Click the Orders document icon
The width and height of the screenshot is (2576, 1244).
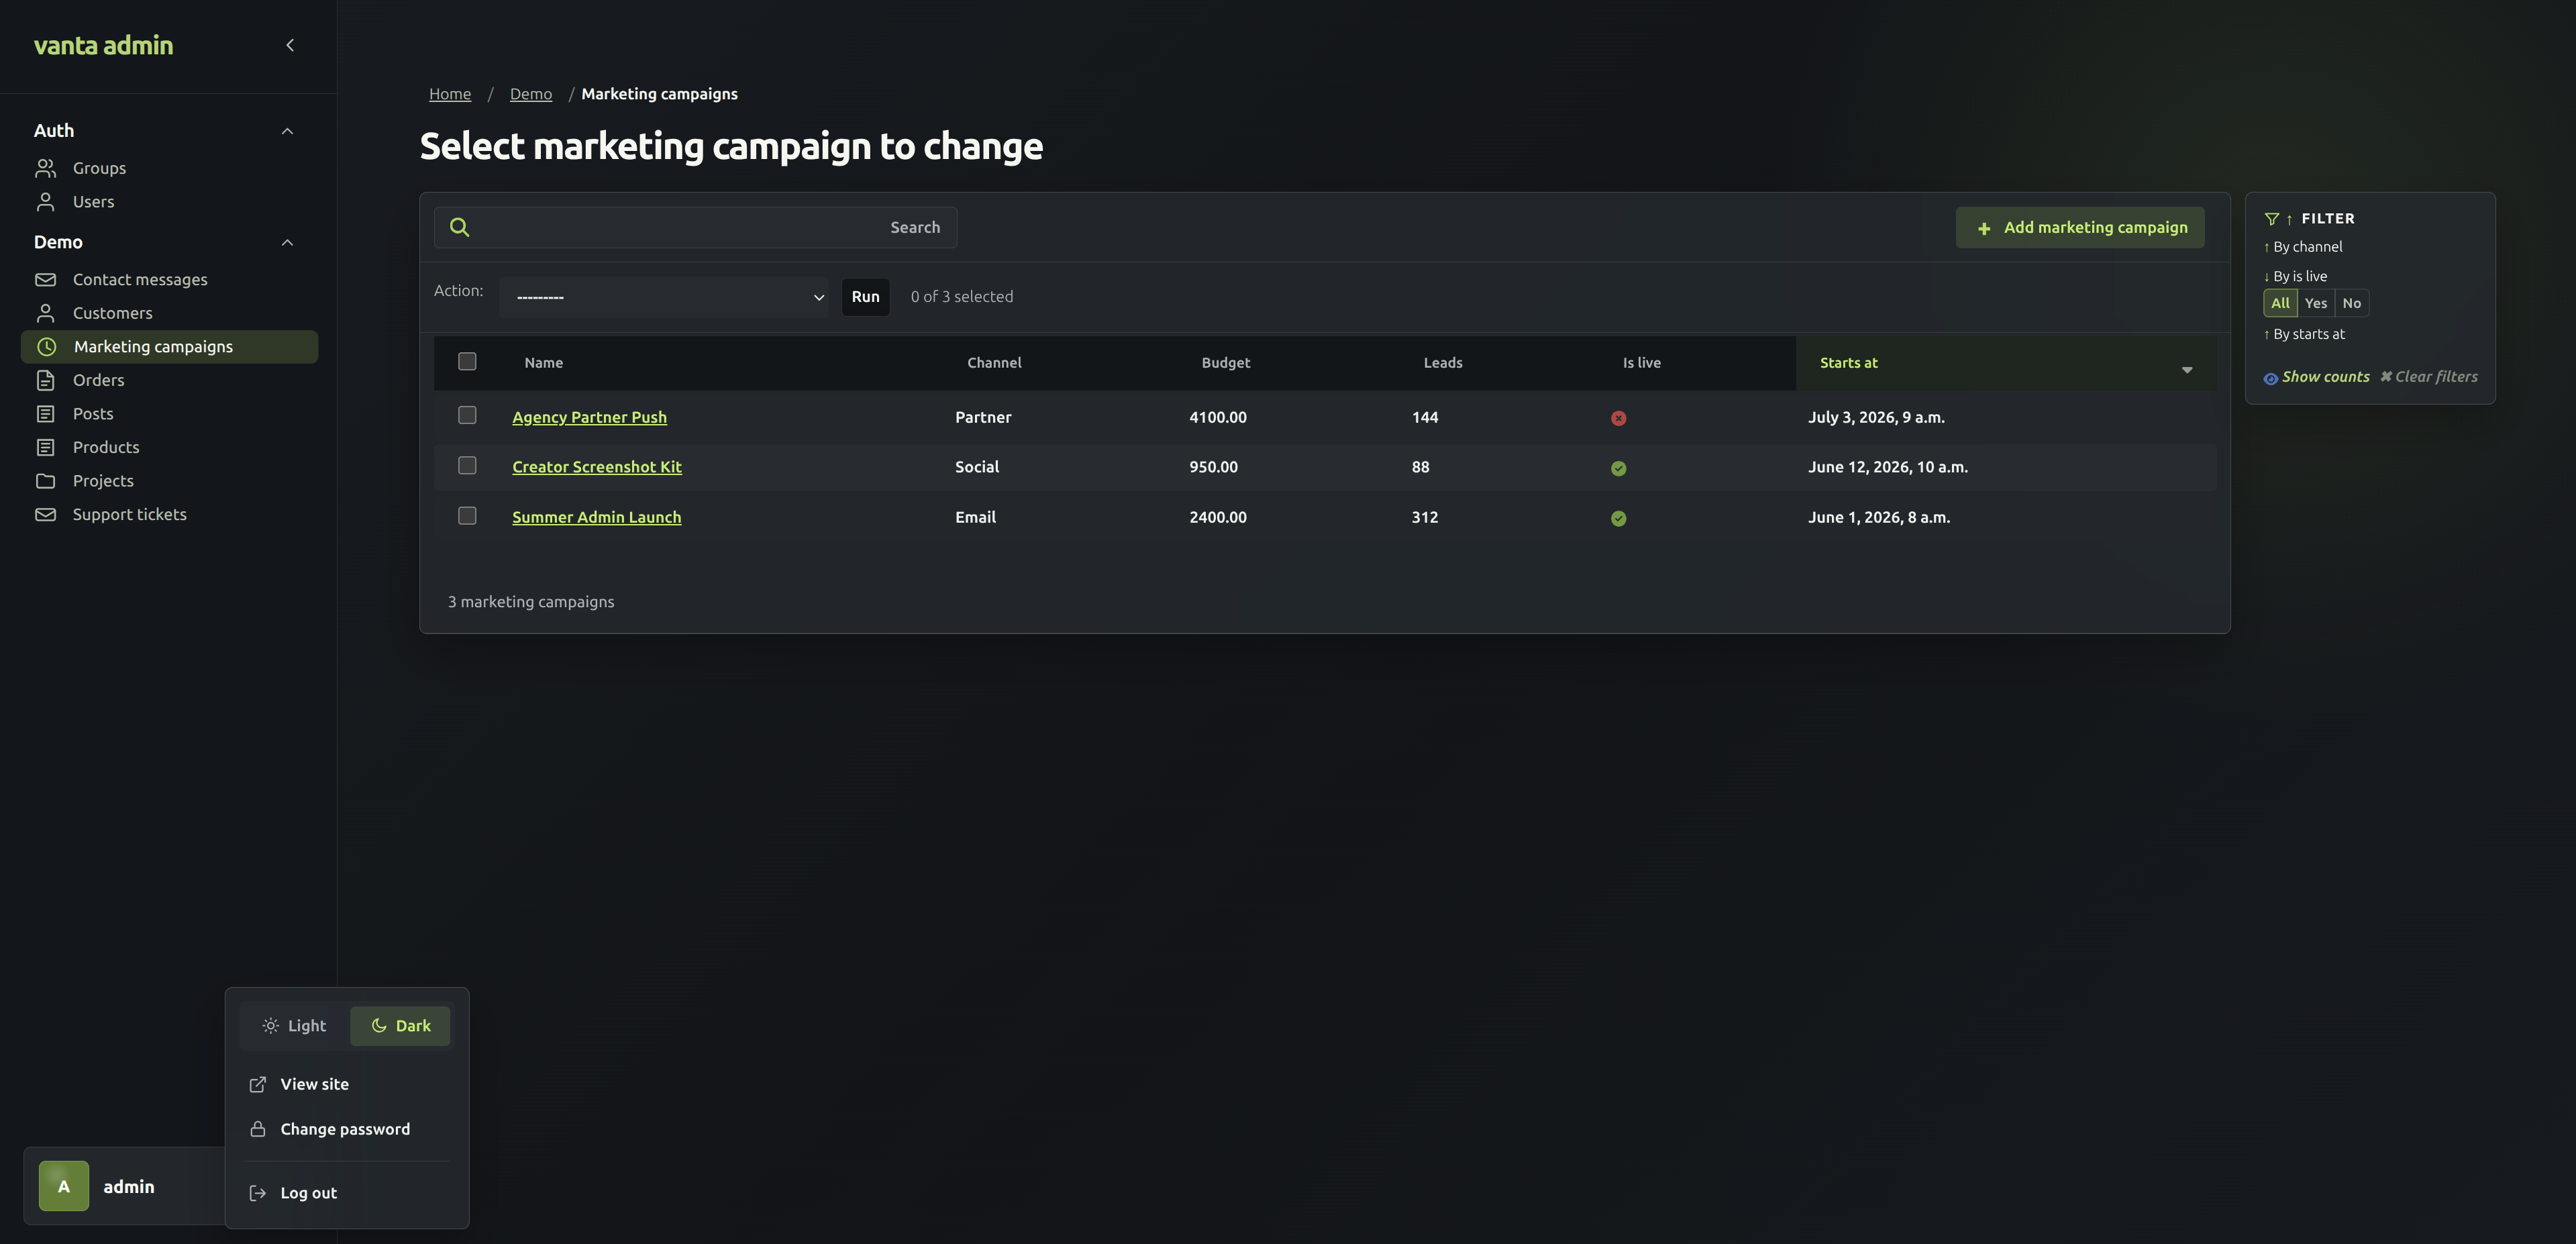[x=45, y=380]
